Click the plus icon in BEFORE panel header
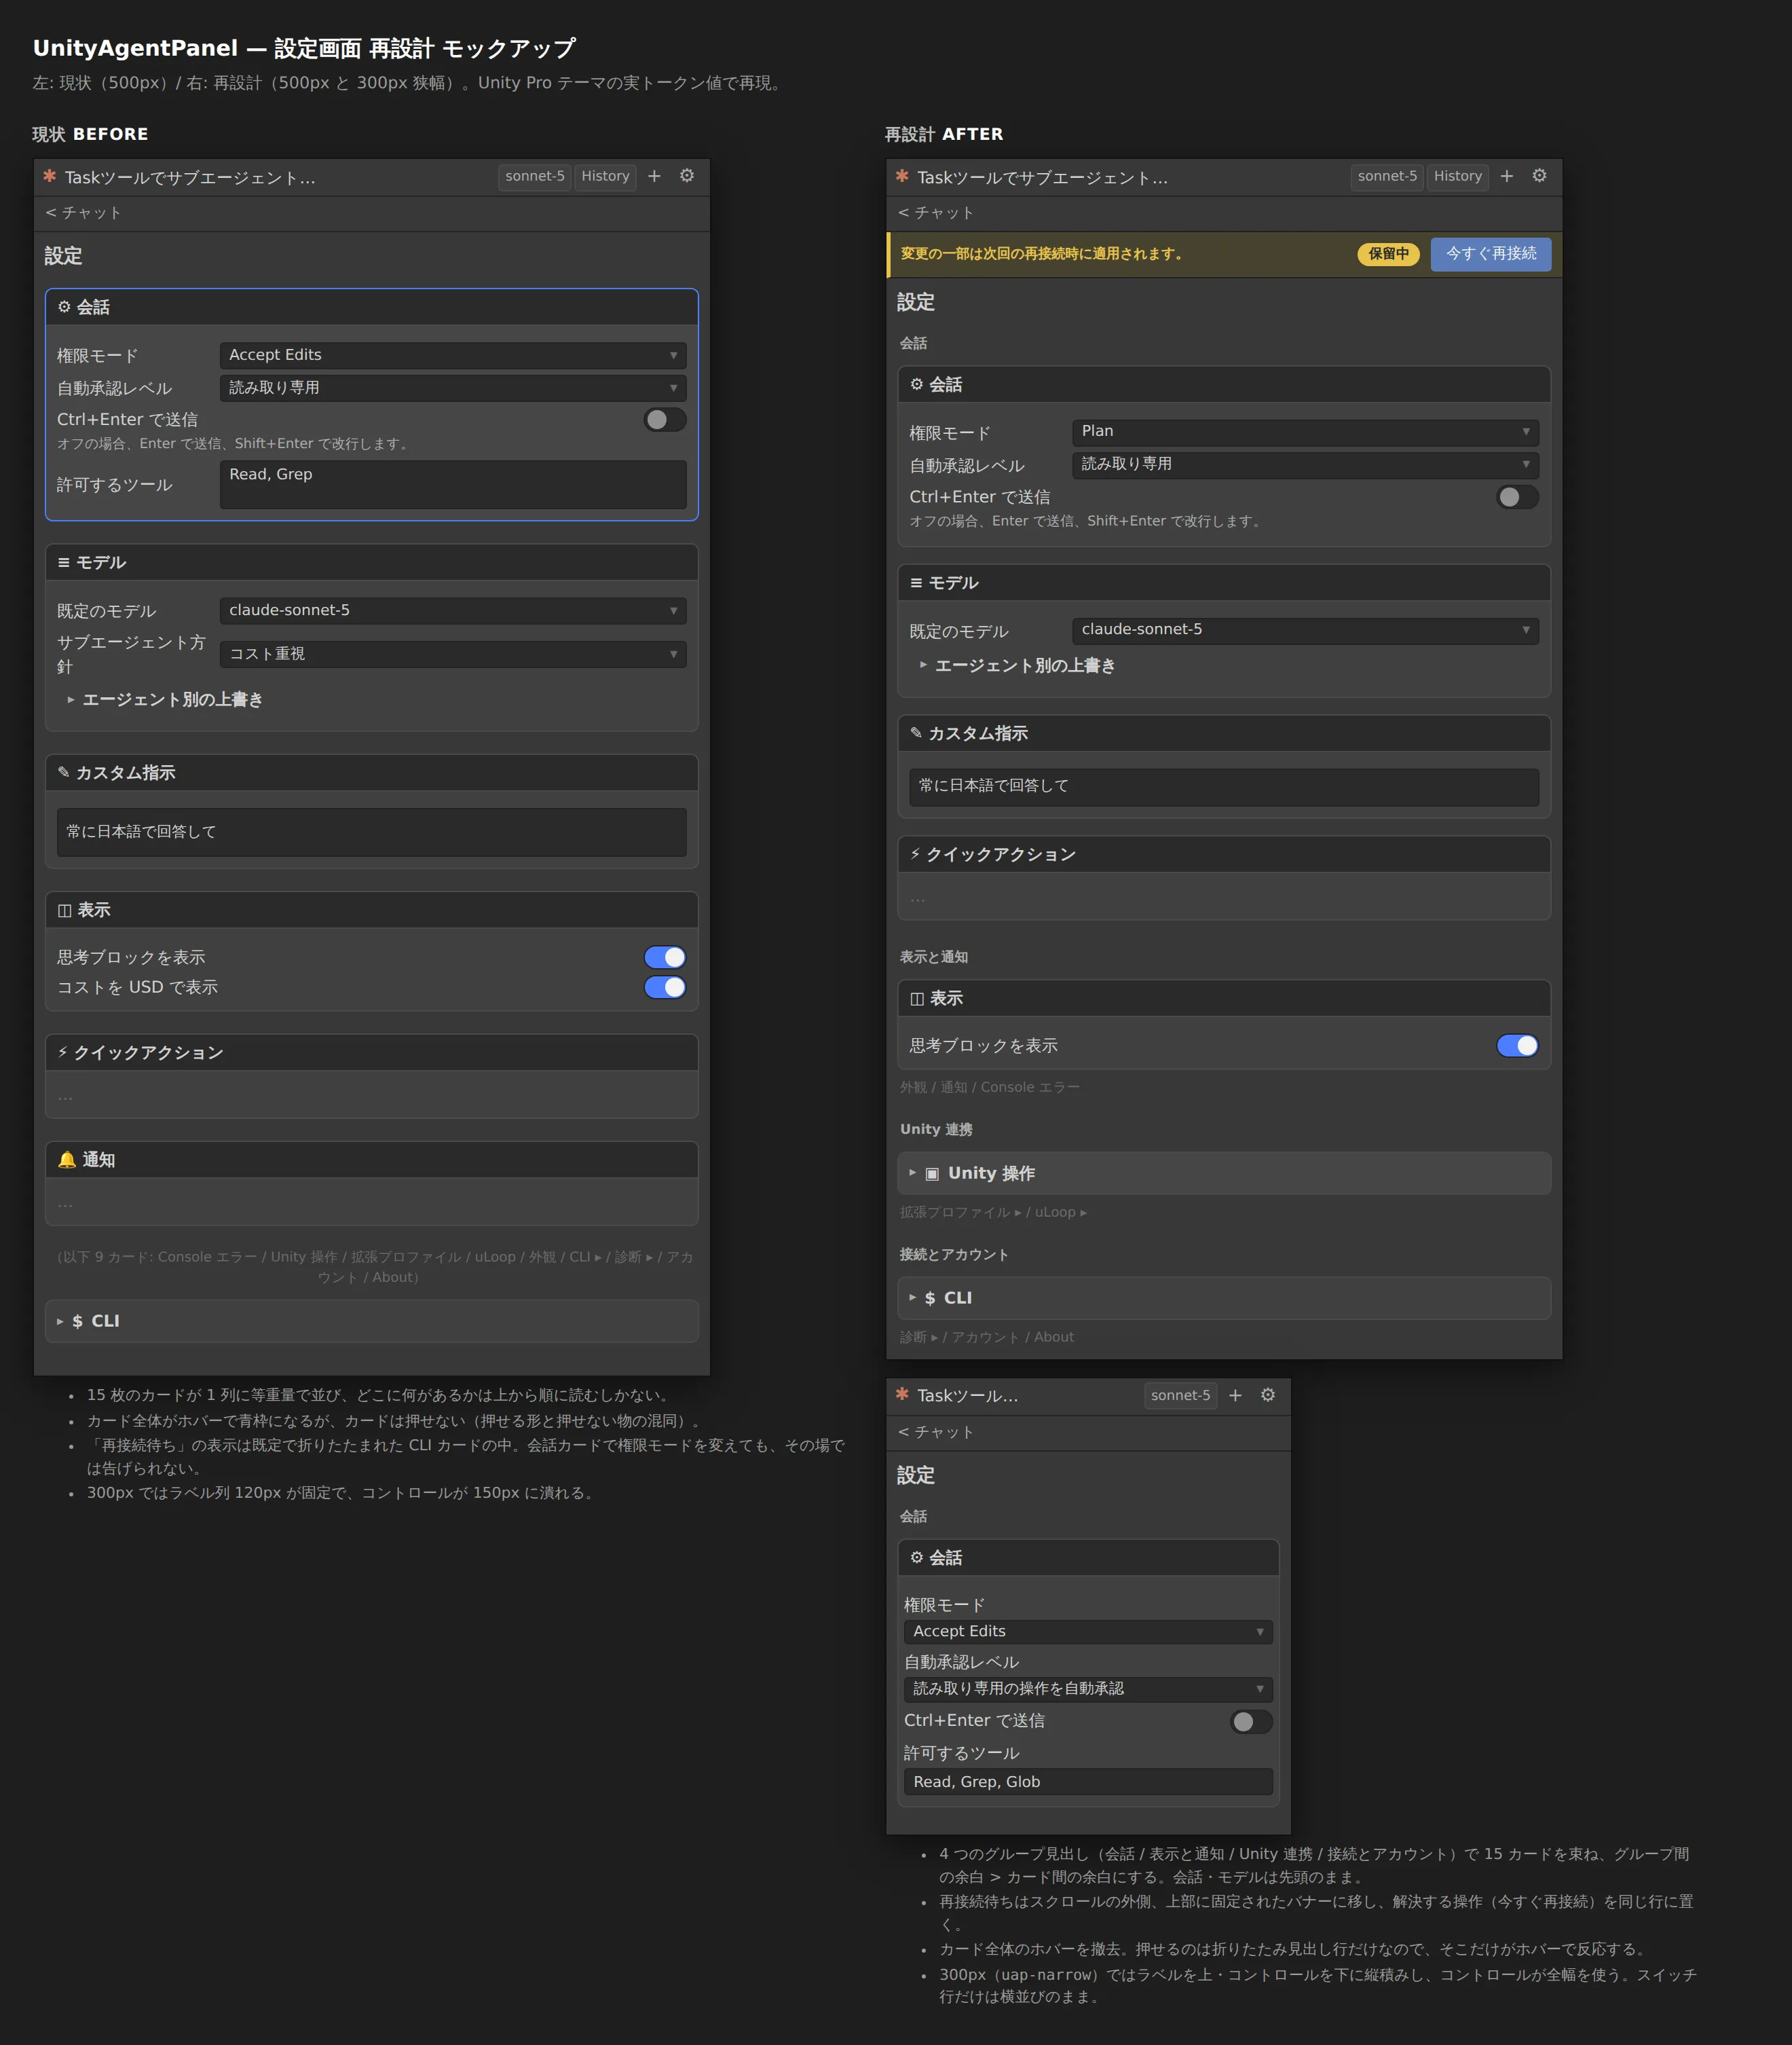The height and width of the screenshot is (2045, 1792). (654, 176)
